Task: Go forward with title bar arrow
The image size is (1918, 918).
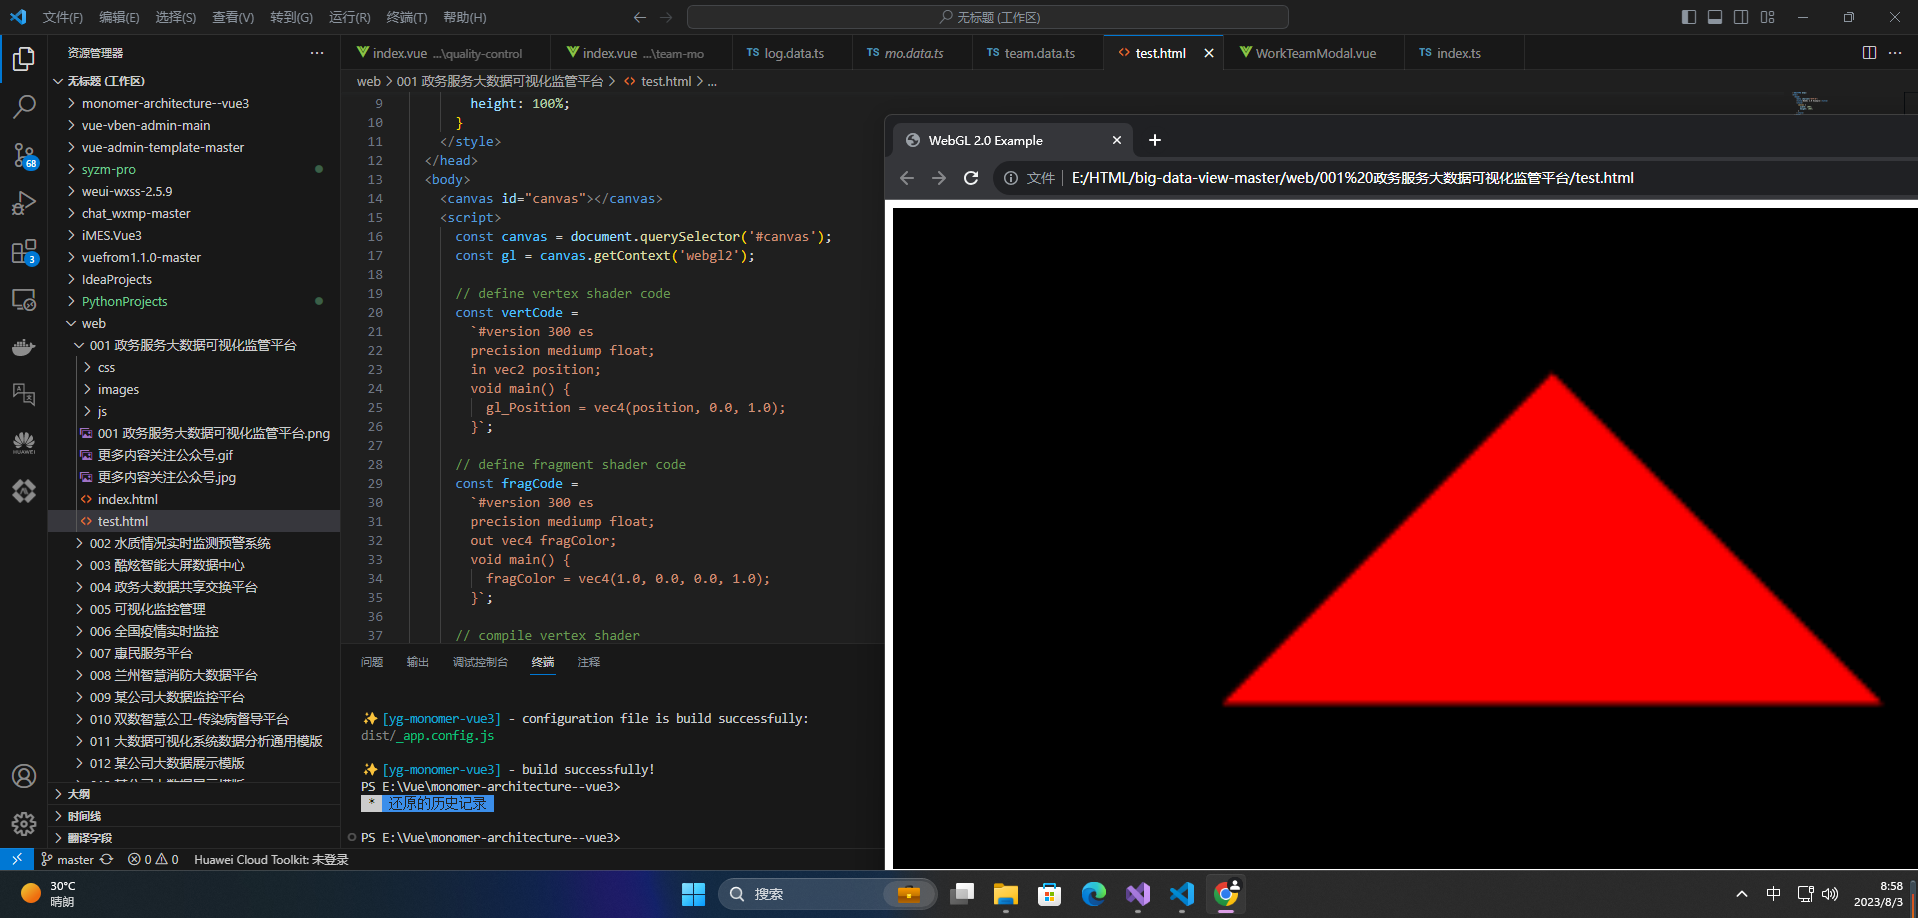Action: (667, 17)
